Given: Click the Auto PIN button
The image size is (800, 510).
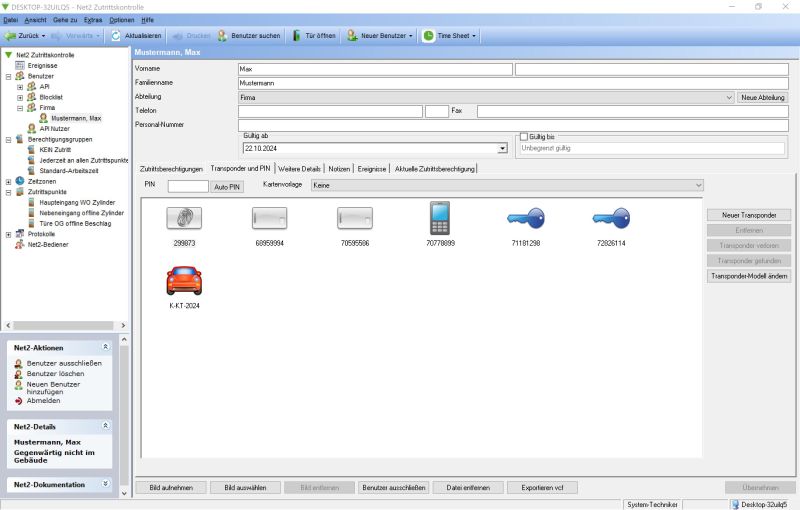Looking at the screenshot, I should pos(227,186).
